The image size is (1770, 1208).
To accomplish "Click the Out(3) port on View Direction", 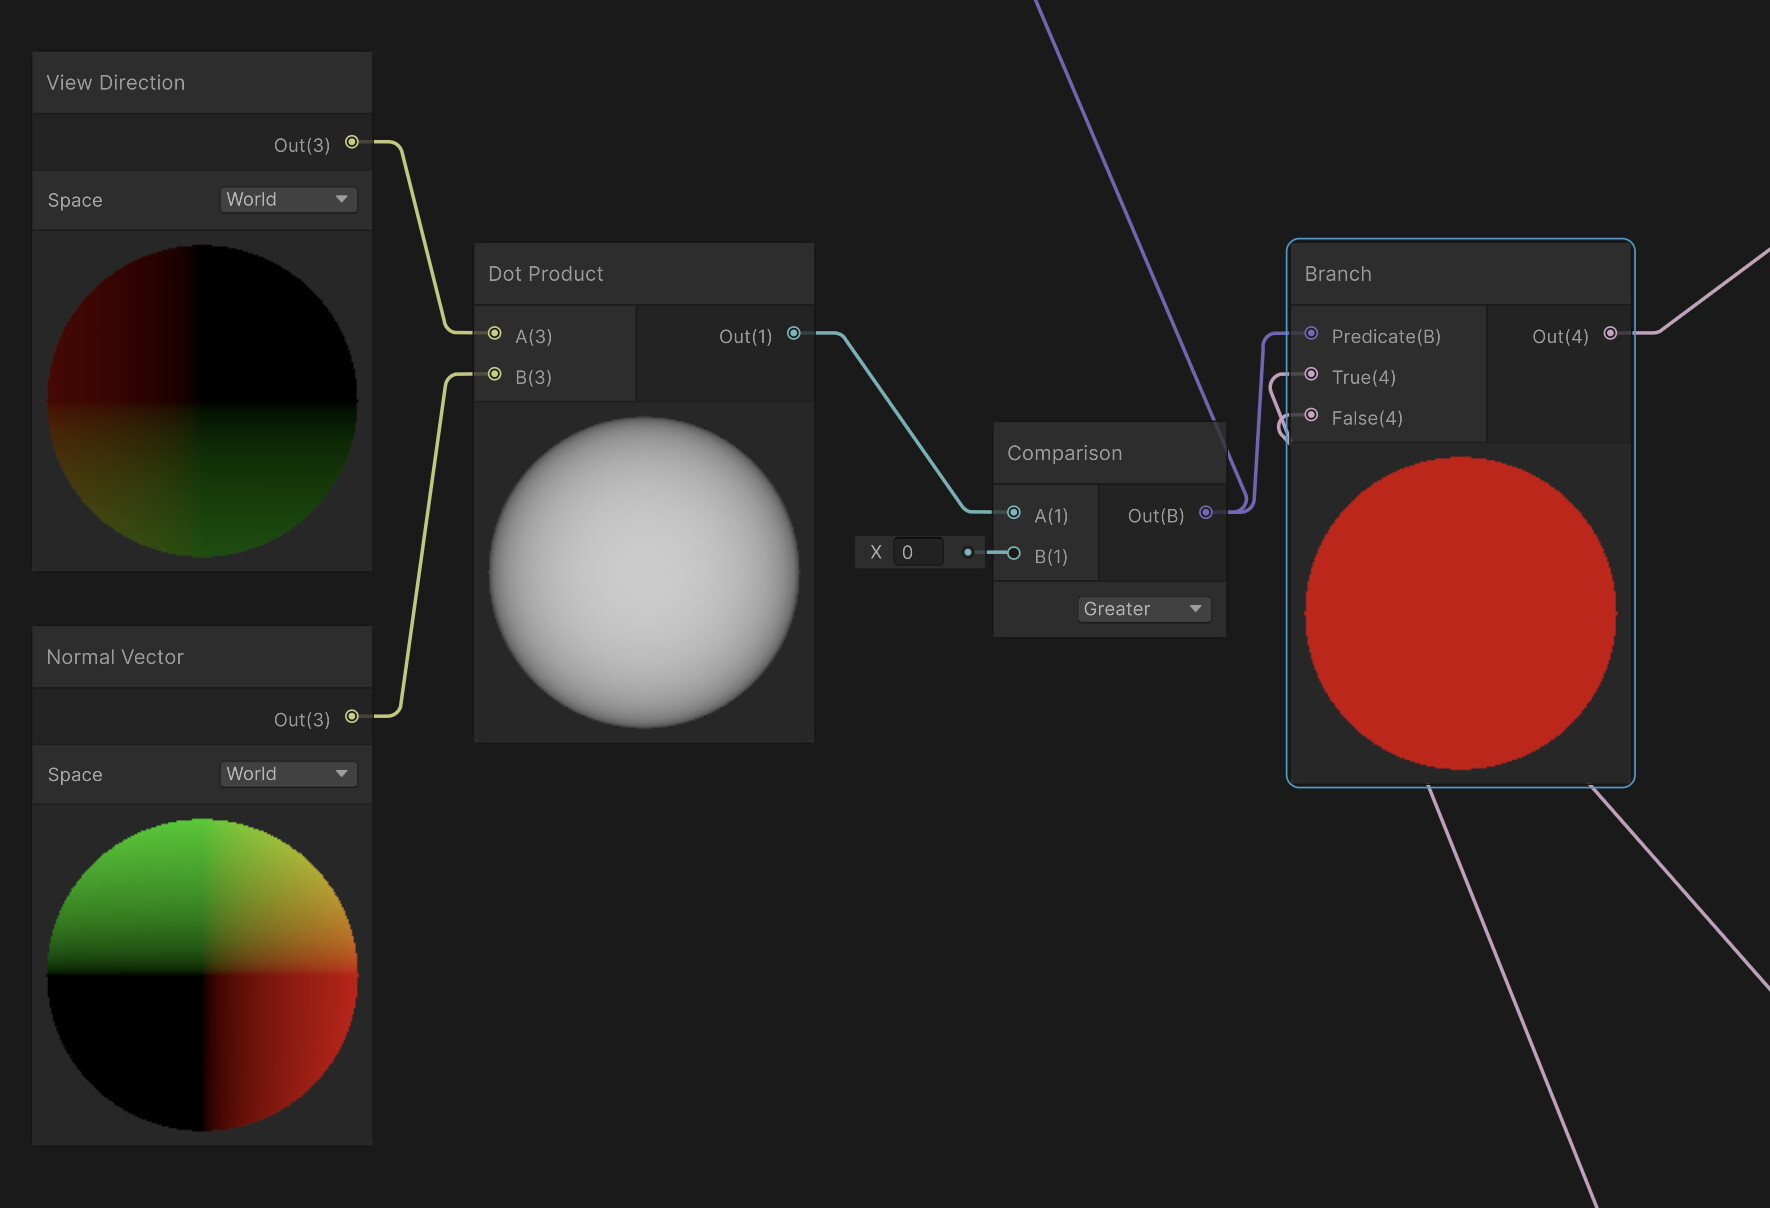I will click(x=351, y=142).
